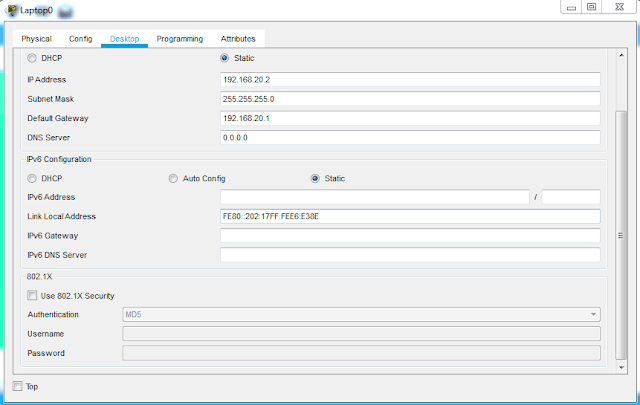Tick the Top checkbox
The height and width of the screenshot is (405, 640).
point(17,386)
